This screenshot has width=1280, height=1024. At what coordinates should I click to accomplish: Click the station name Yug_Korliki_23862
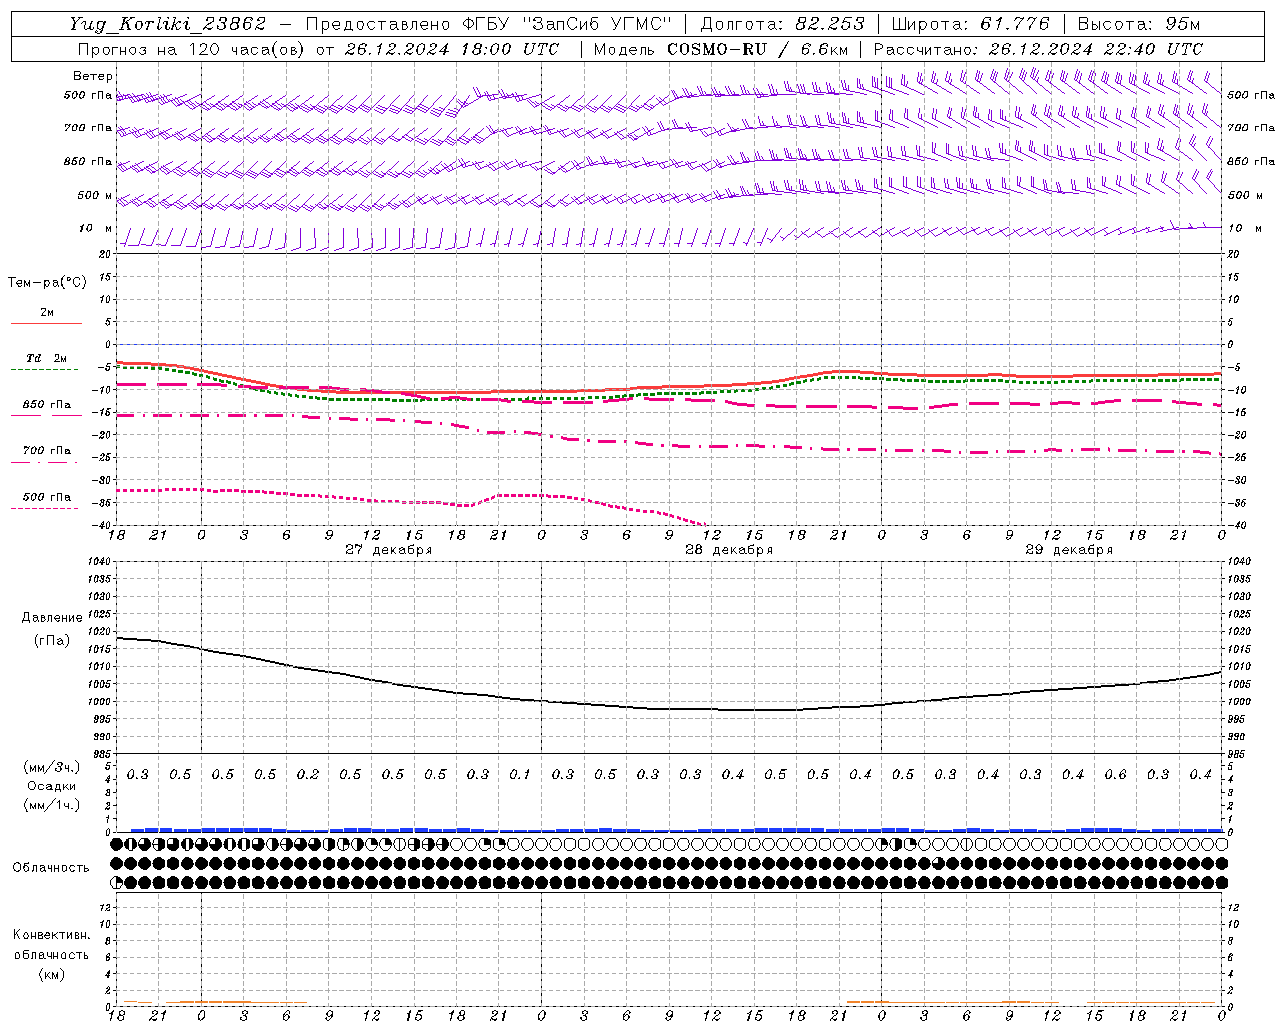tap(168, 24)
